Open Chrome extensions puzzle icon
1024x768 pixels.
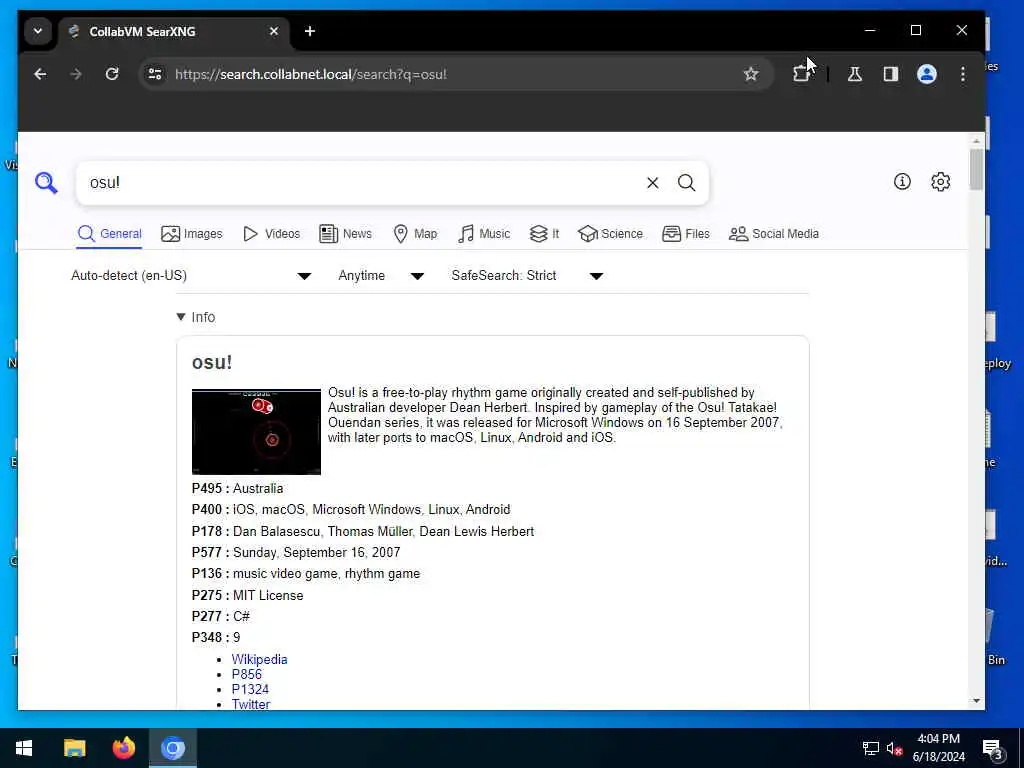point(801,74)
